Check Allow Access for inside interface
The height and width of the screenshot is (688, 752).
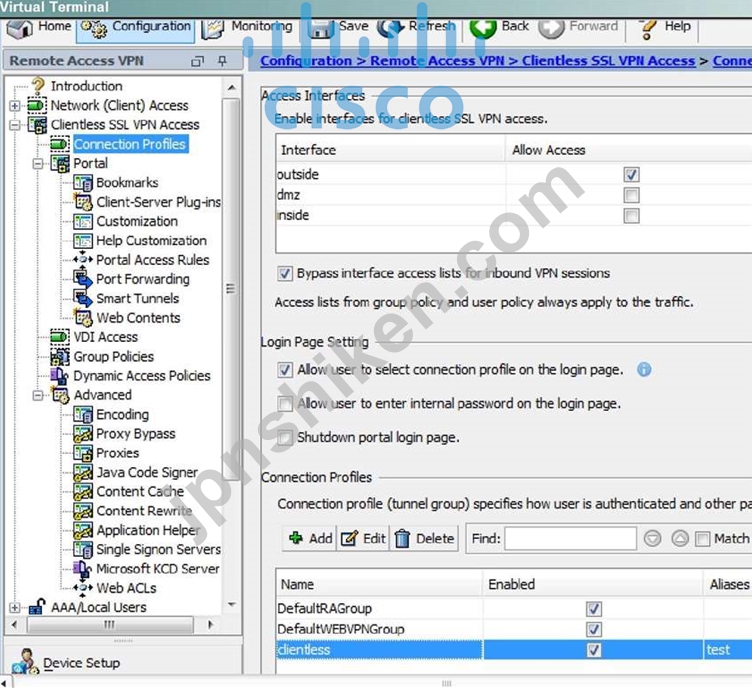coord(631,216)
